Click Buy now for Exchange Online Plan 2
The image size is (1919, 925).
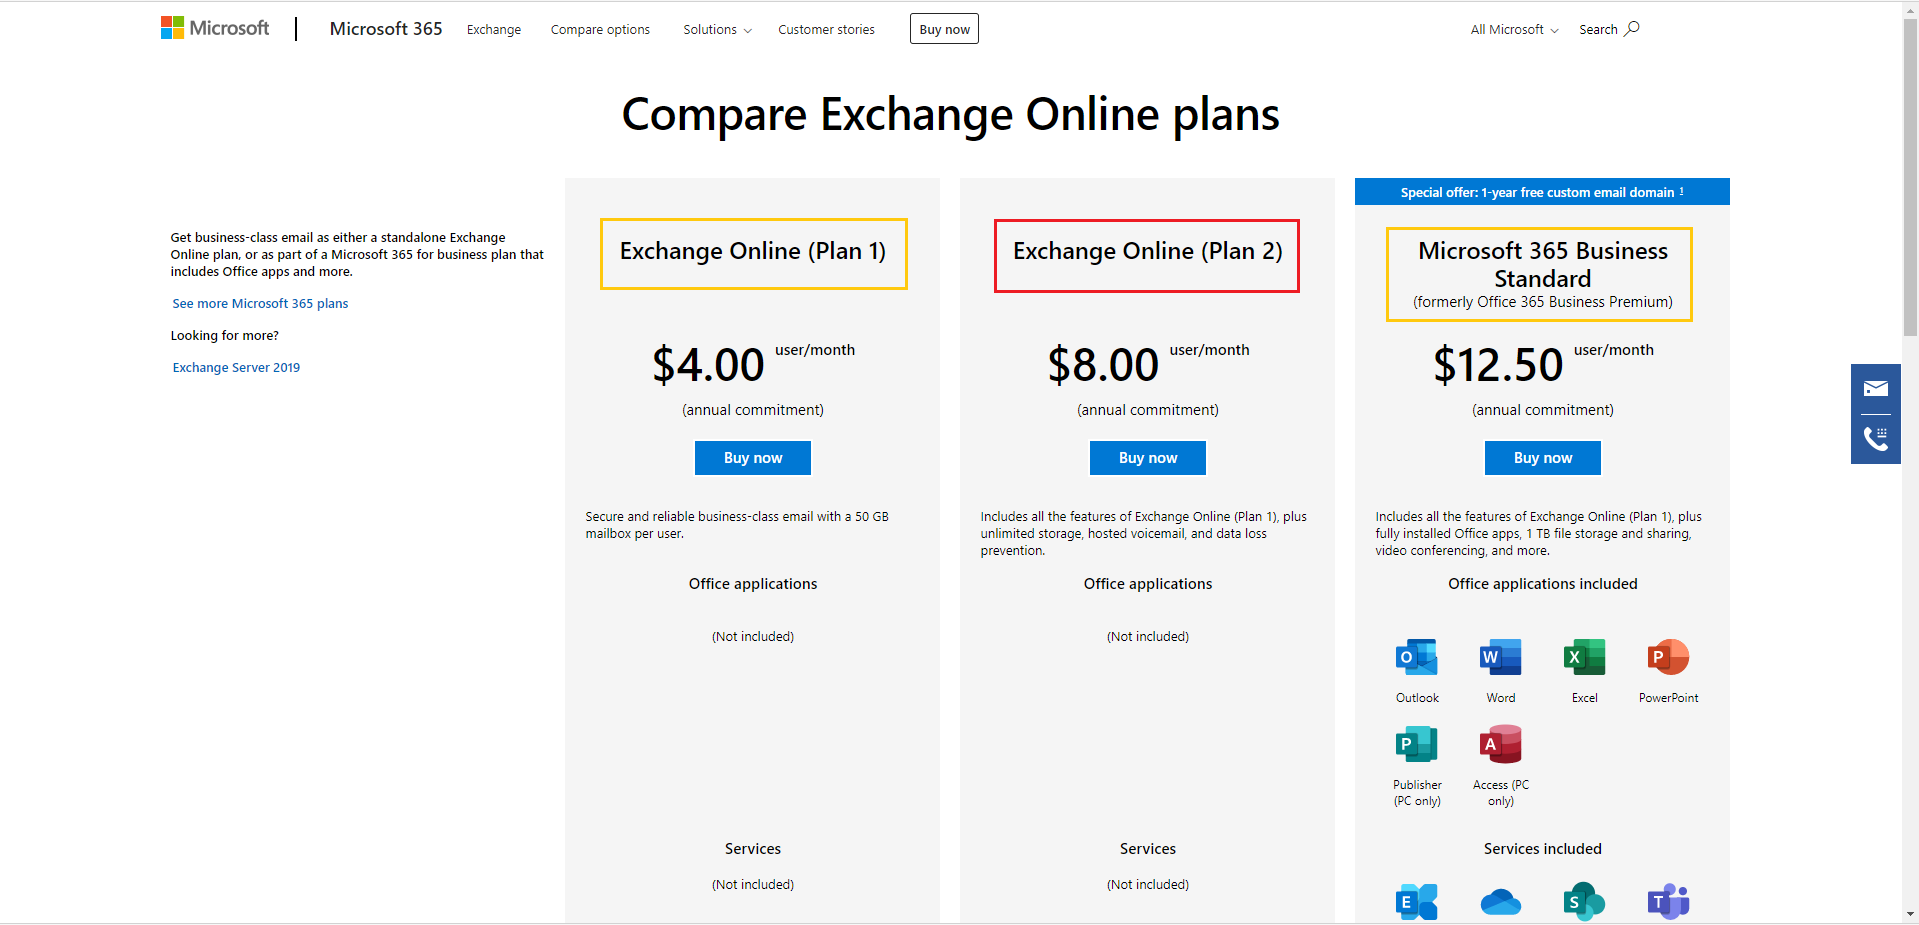[x=1147, y=457]
